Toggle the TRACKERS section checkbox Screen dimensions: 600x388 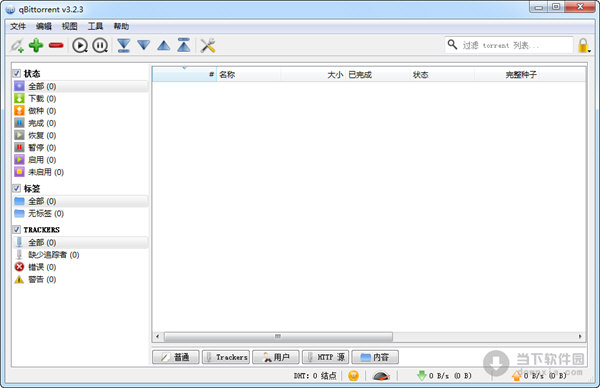point(17,230)
